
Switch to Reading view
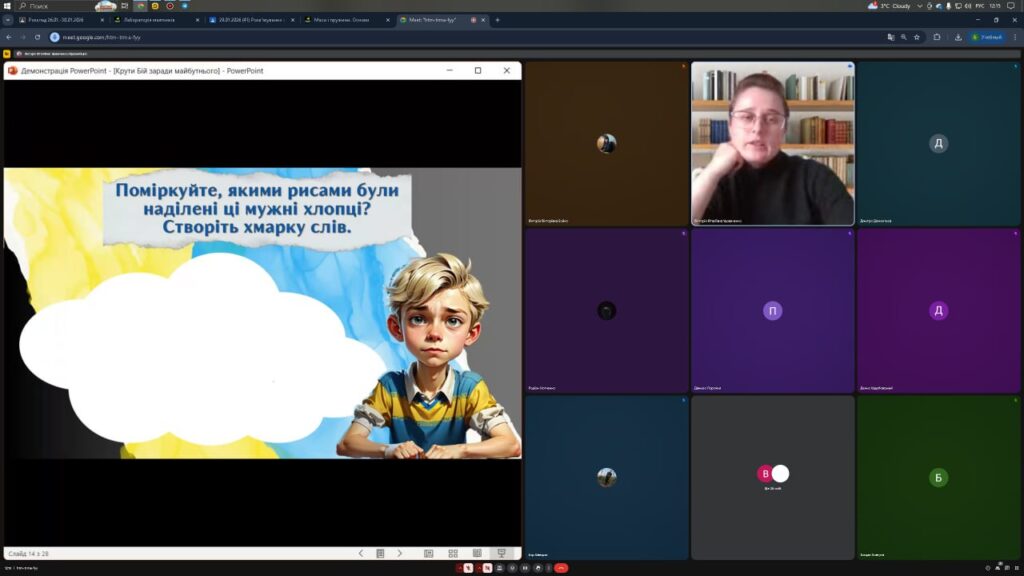pos(477,553)
